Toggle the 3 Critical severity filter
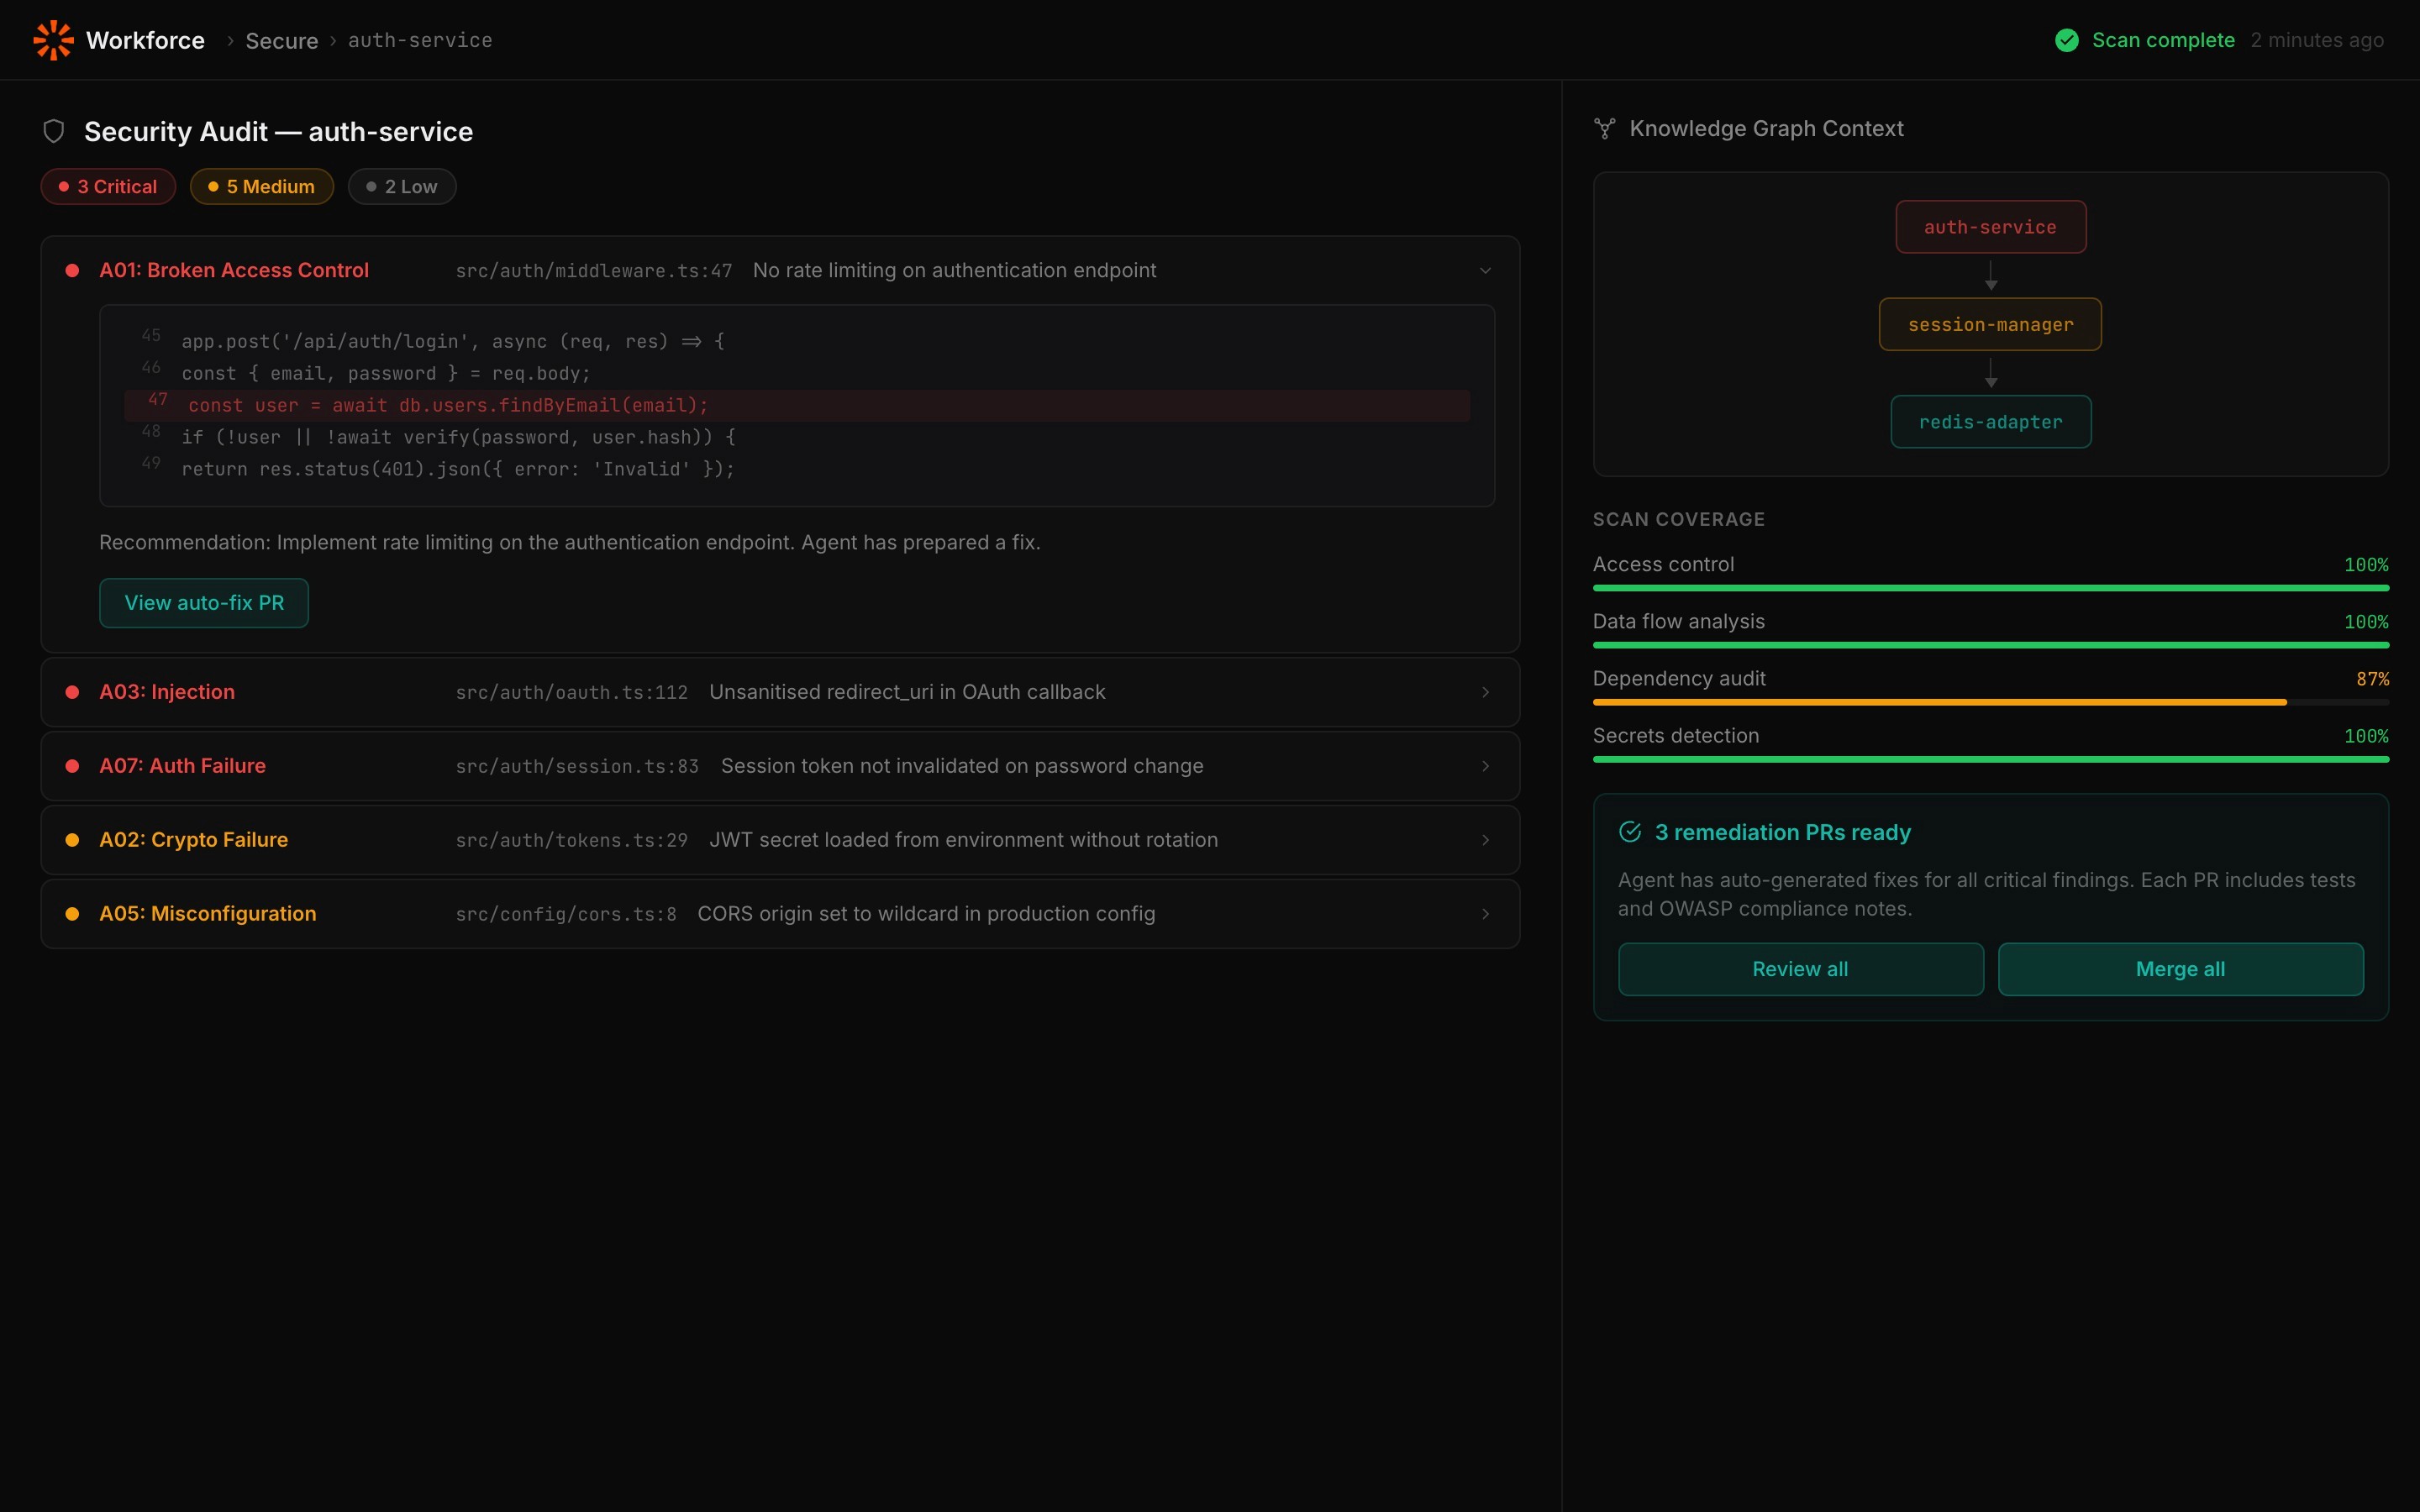Screen dimensions: 2420x1512 tap(108, 187)
